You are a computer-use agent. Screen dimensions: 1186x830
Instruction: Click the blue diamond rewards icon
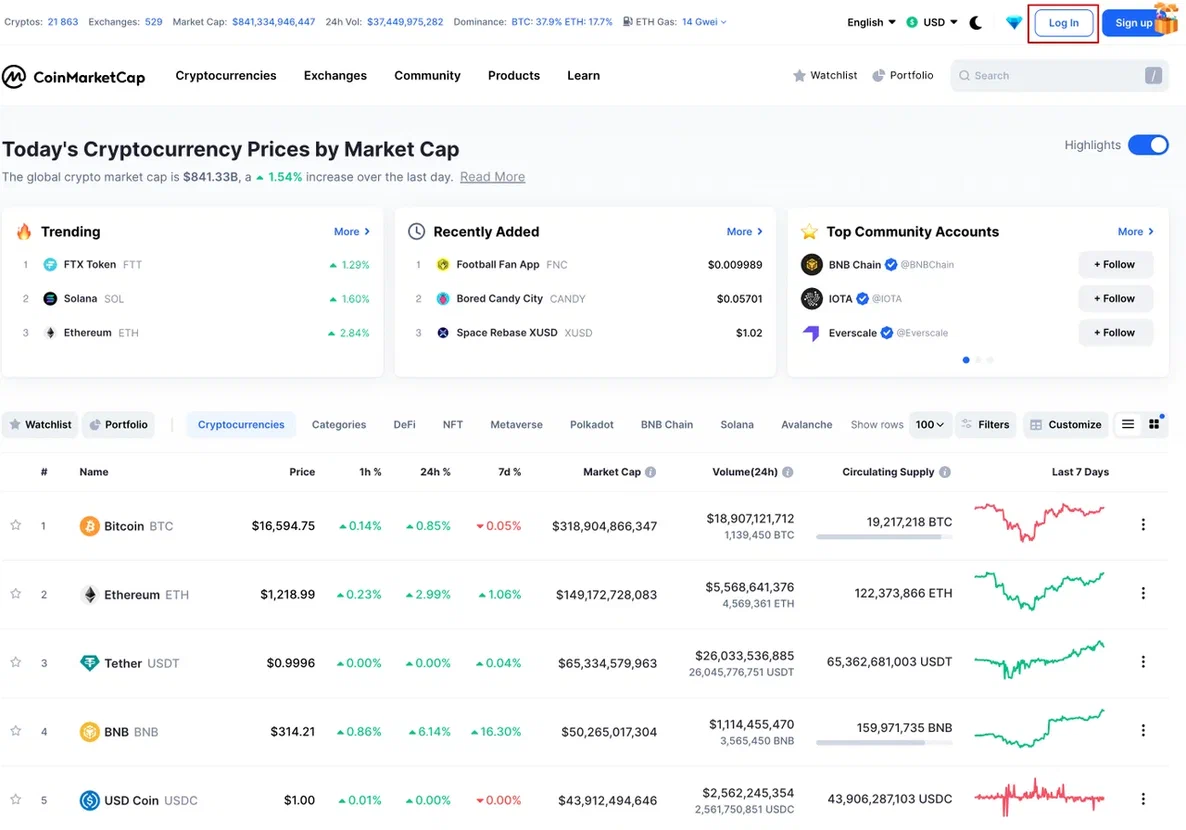tap(1014, 23)
